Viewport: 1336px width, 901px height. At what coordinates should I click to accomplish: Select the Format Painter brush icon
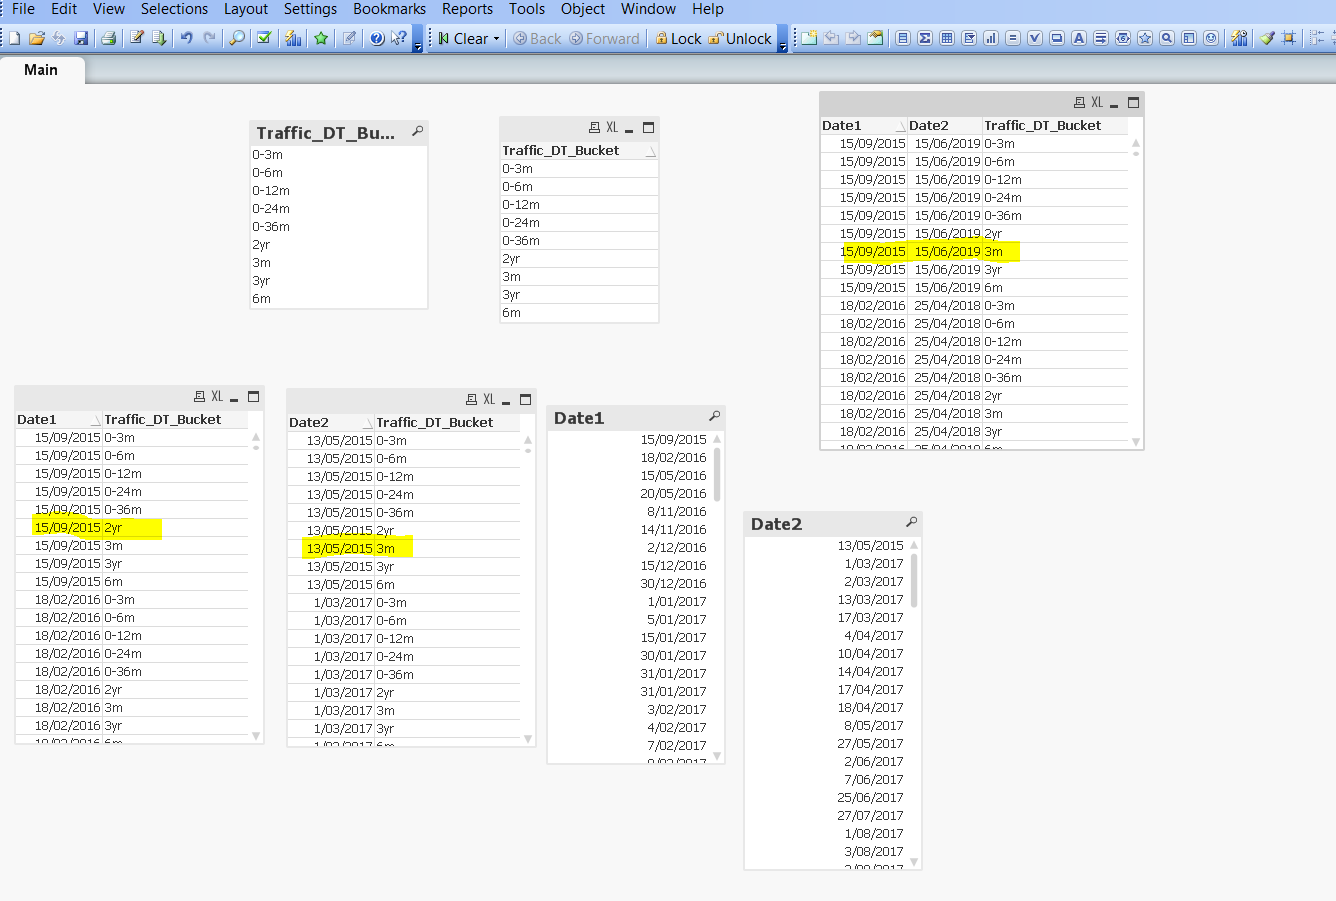coord(1267,38)
